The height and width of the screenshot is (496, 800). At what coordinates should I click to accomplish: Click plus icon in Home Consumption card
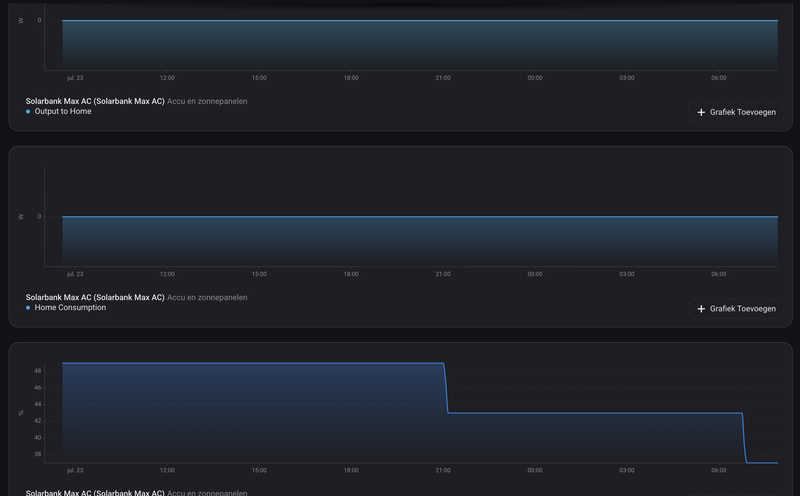[701, 309]
